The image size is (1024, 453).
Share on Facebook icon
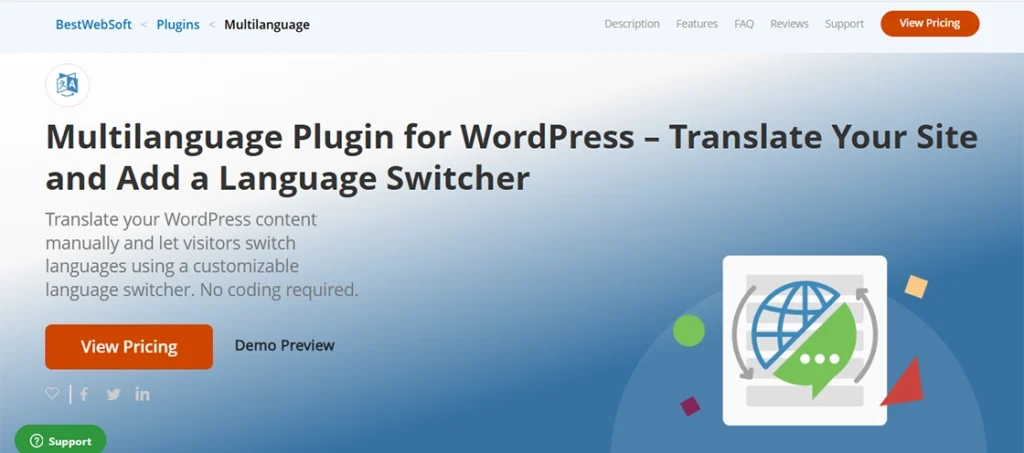point(84,394)
